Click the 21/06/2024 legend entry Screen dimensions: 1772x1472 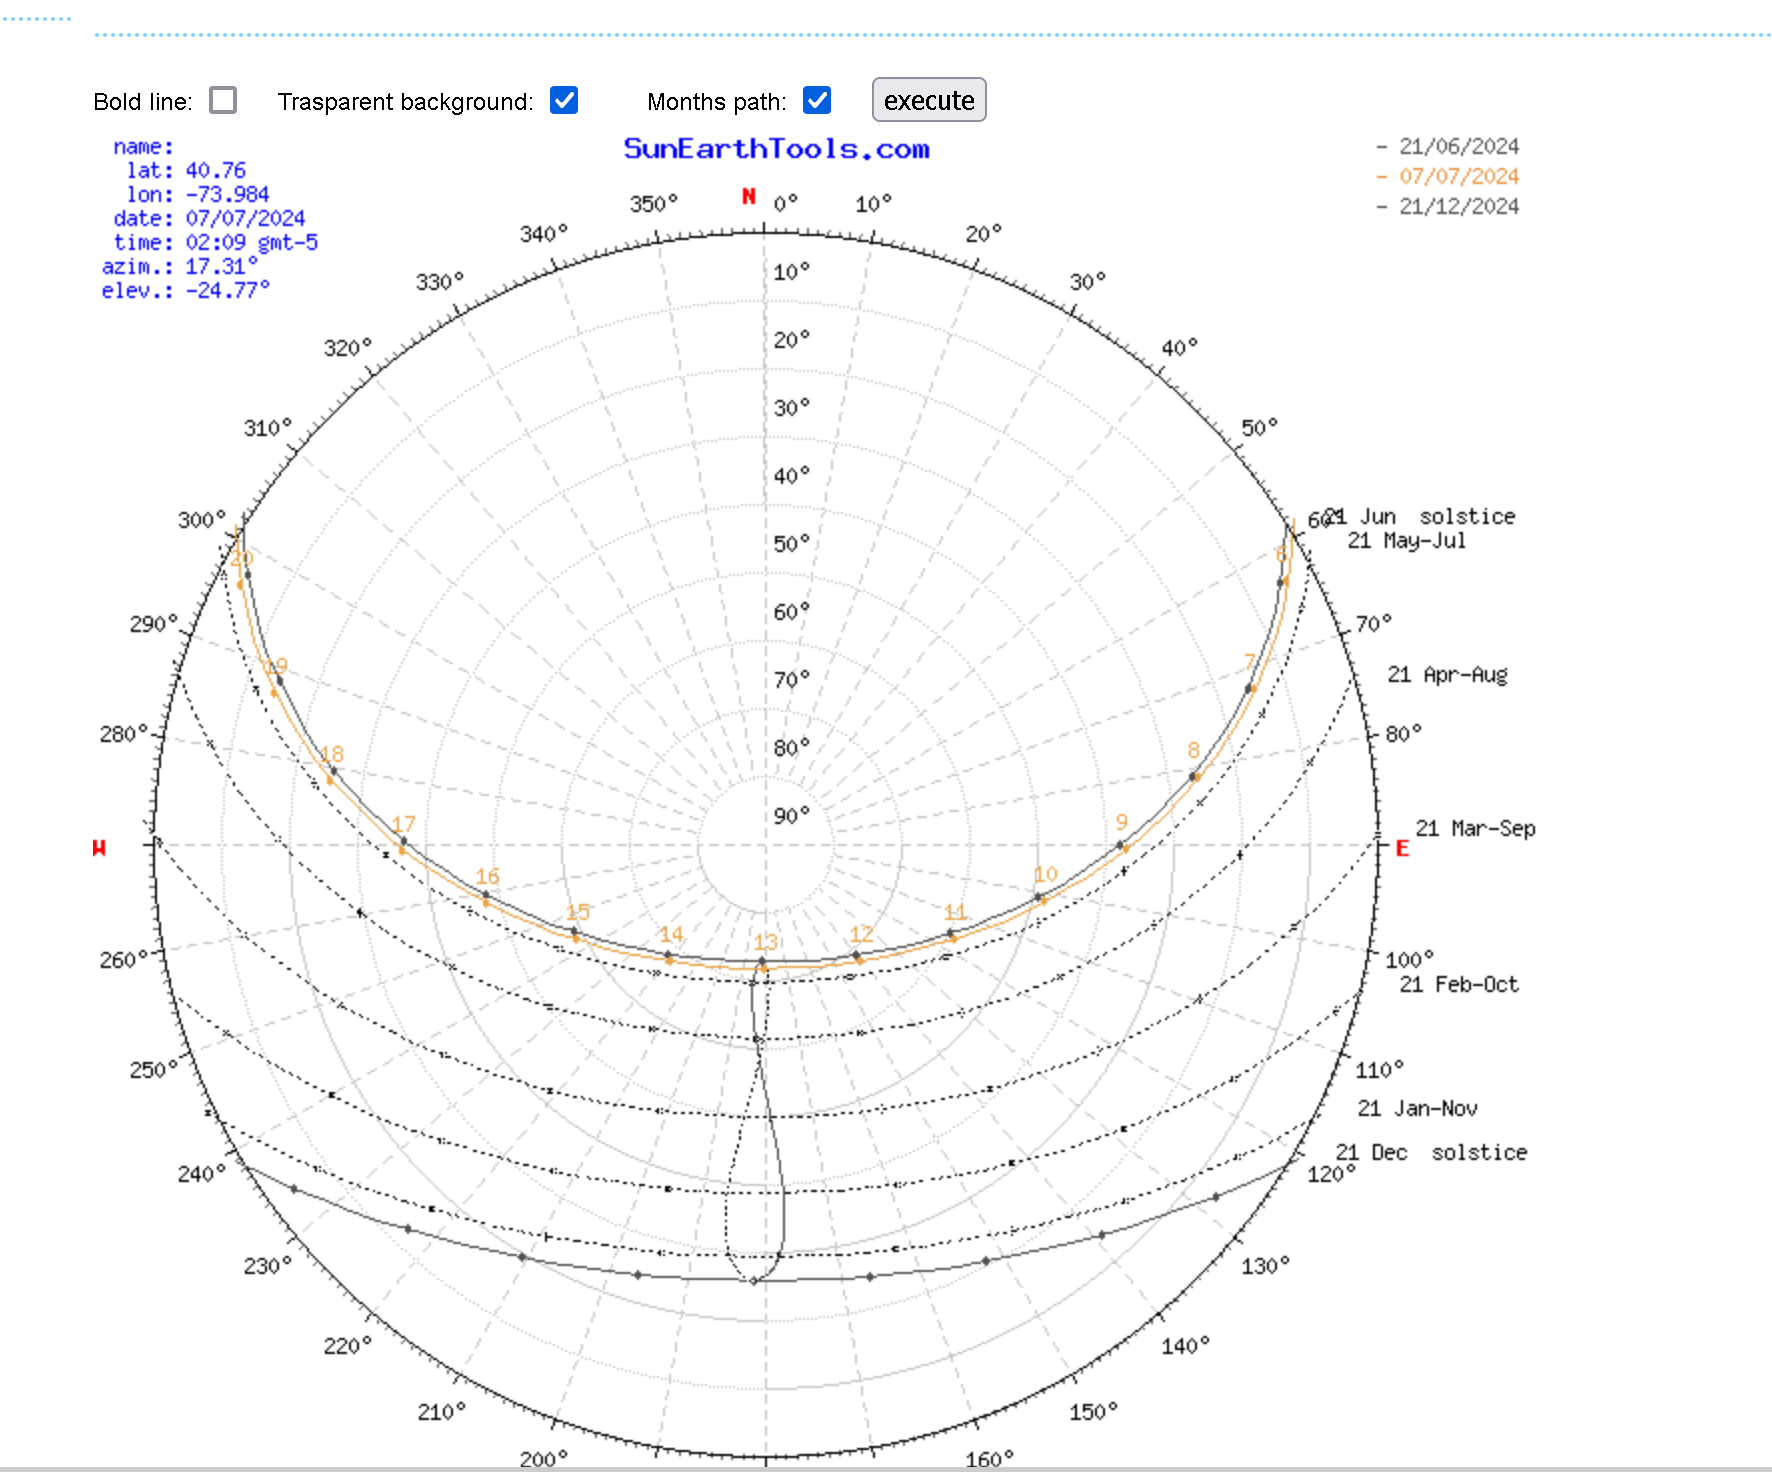[1459, 146]
